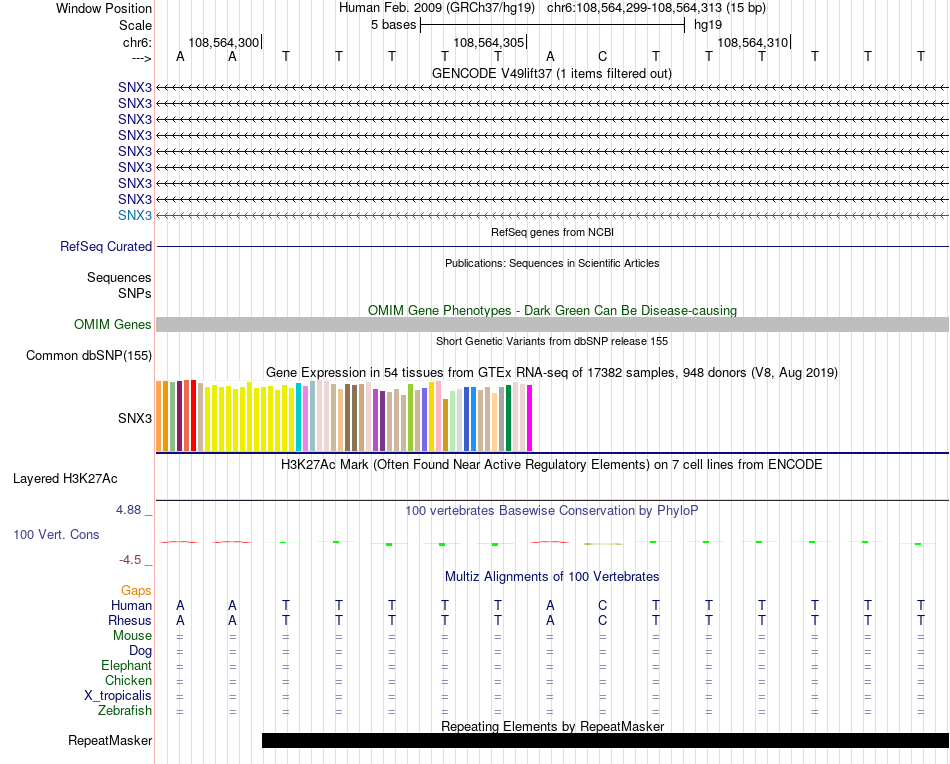Open the light-blue SNX3 transcript label
Viewport: 950px width, 764px height.
[x=135, y=215]
